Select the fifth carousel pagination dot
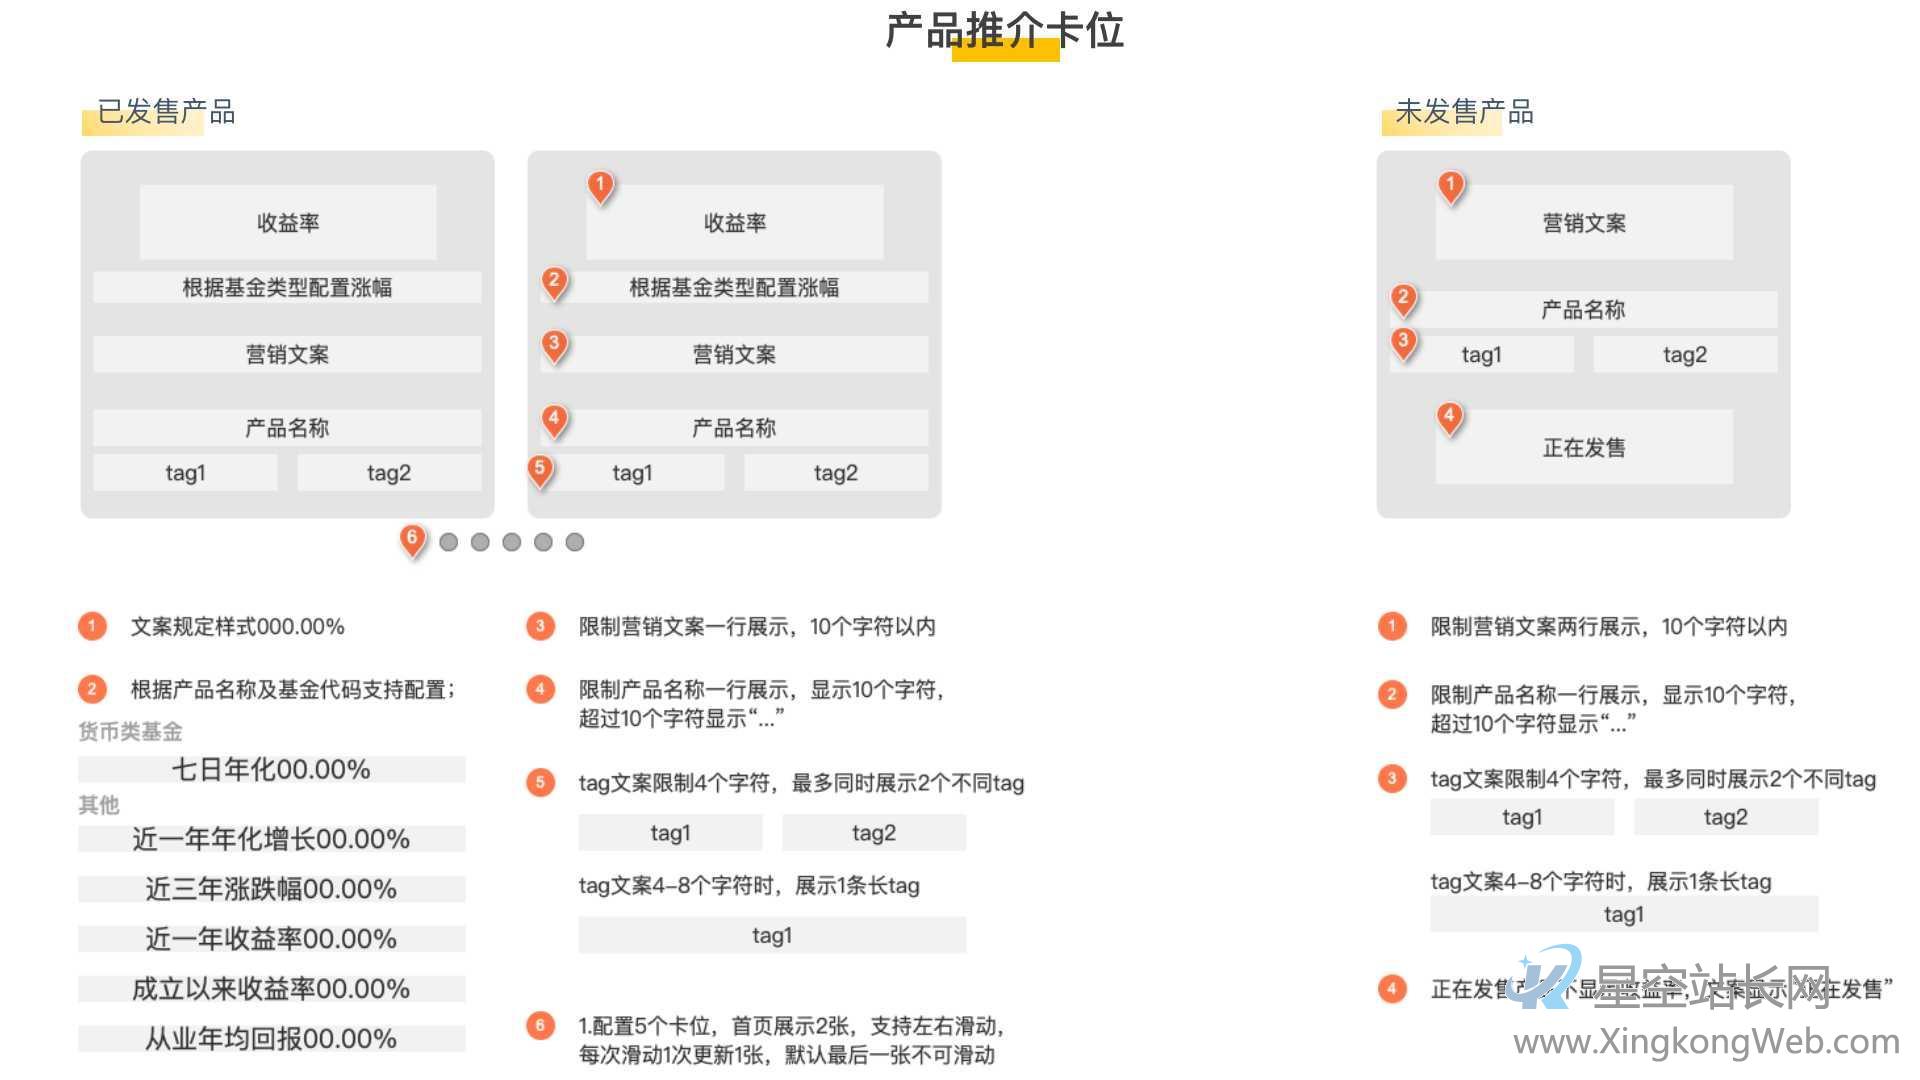1920x1080 pixels. 575,542
